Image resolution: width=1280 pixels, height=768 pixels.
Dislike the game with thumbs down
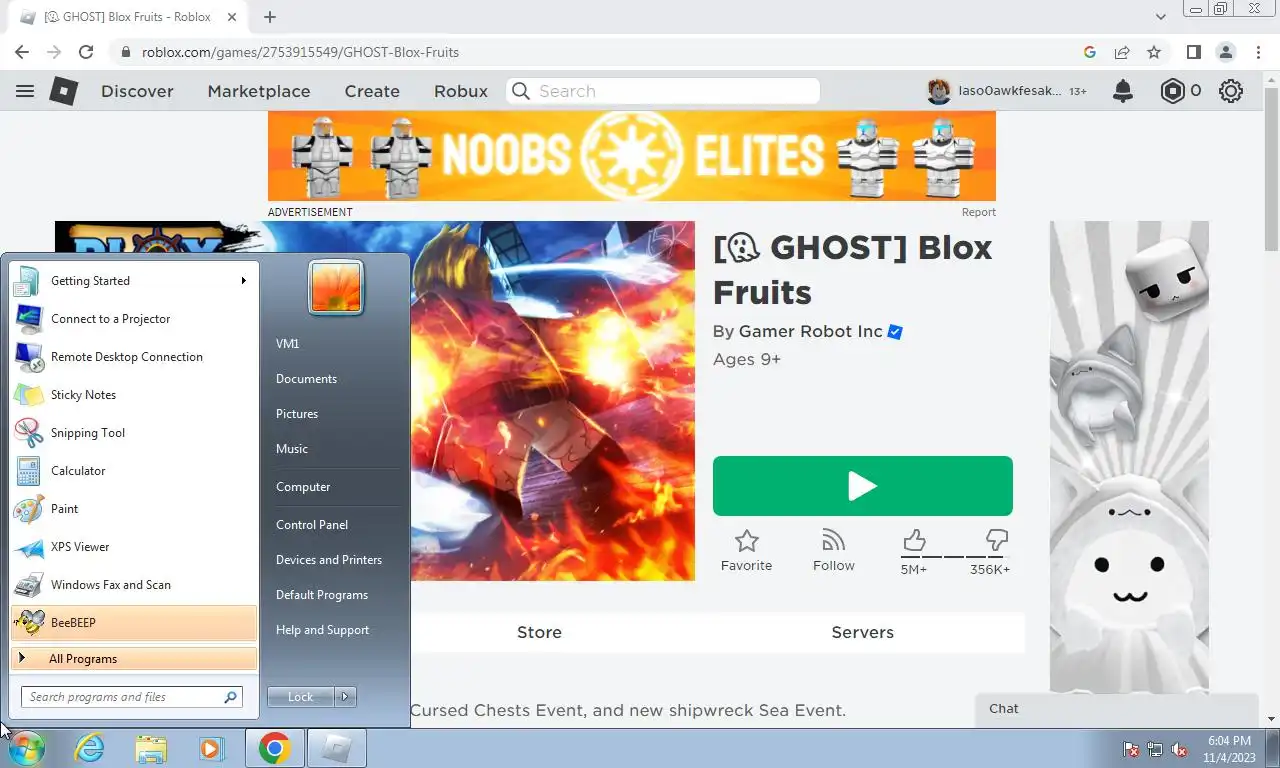click(996, 541)
